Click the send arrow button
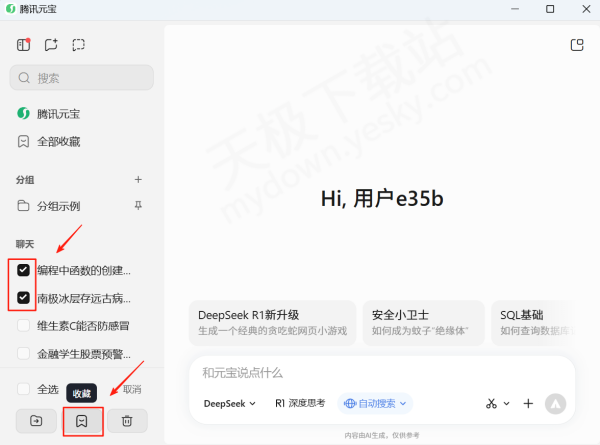Image resolution: width=600 pixels, height=445 pixels. pyautogui.click(x=555, y=404)
